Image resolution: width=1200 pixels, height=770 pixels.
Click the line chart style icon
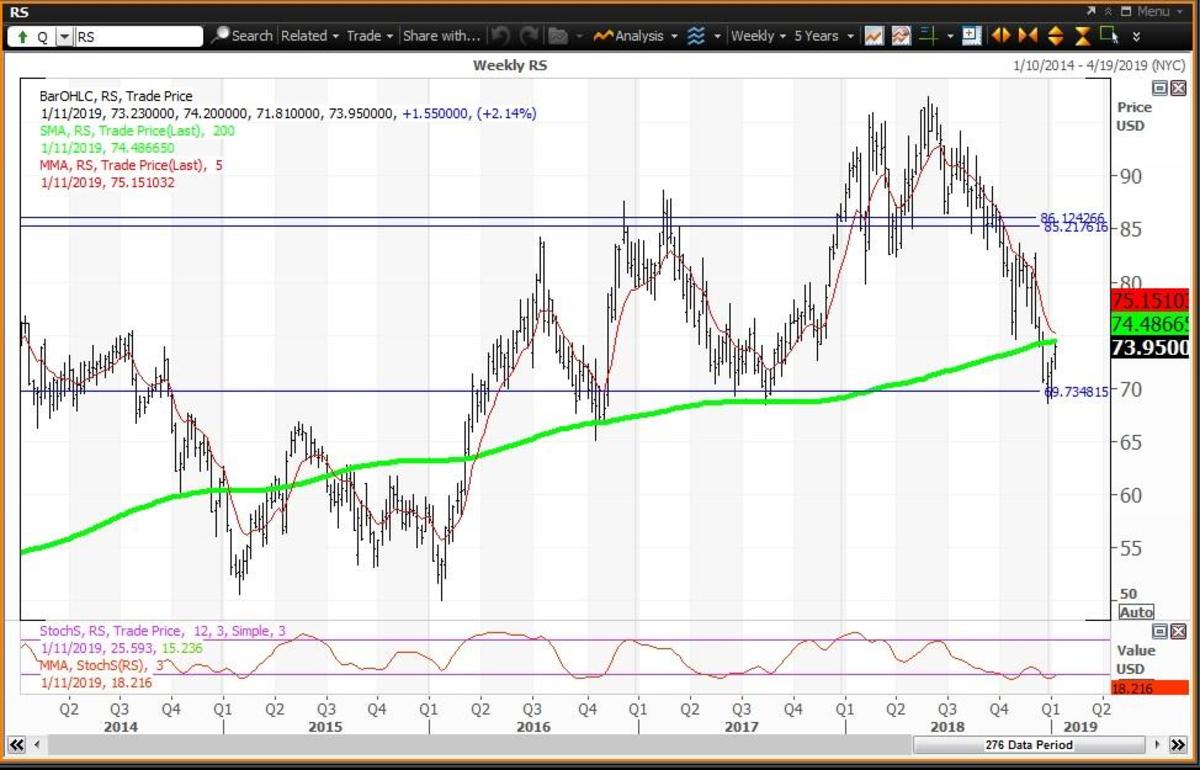(x=874, y=36)
